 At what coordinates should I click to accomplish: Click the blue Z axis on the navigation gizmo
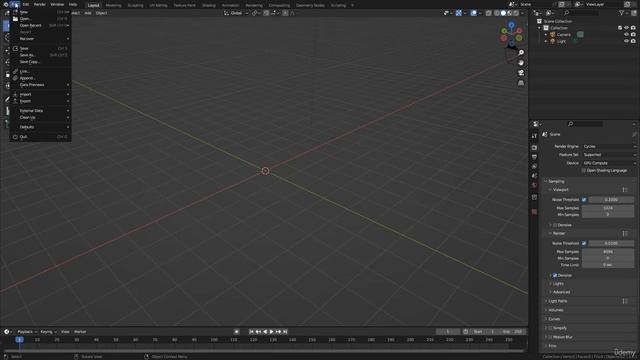511,25
